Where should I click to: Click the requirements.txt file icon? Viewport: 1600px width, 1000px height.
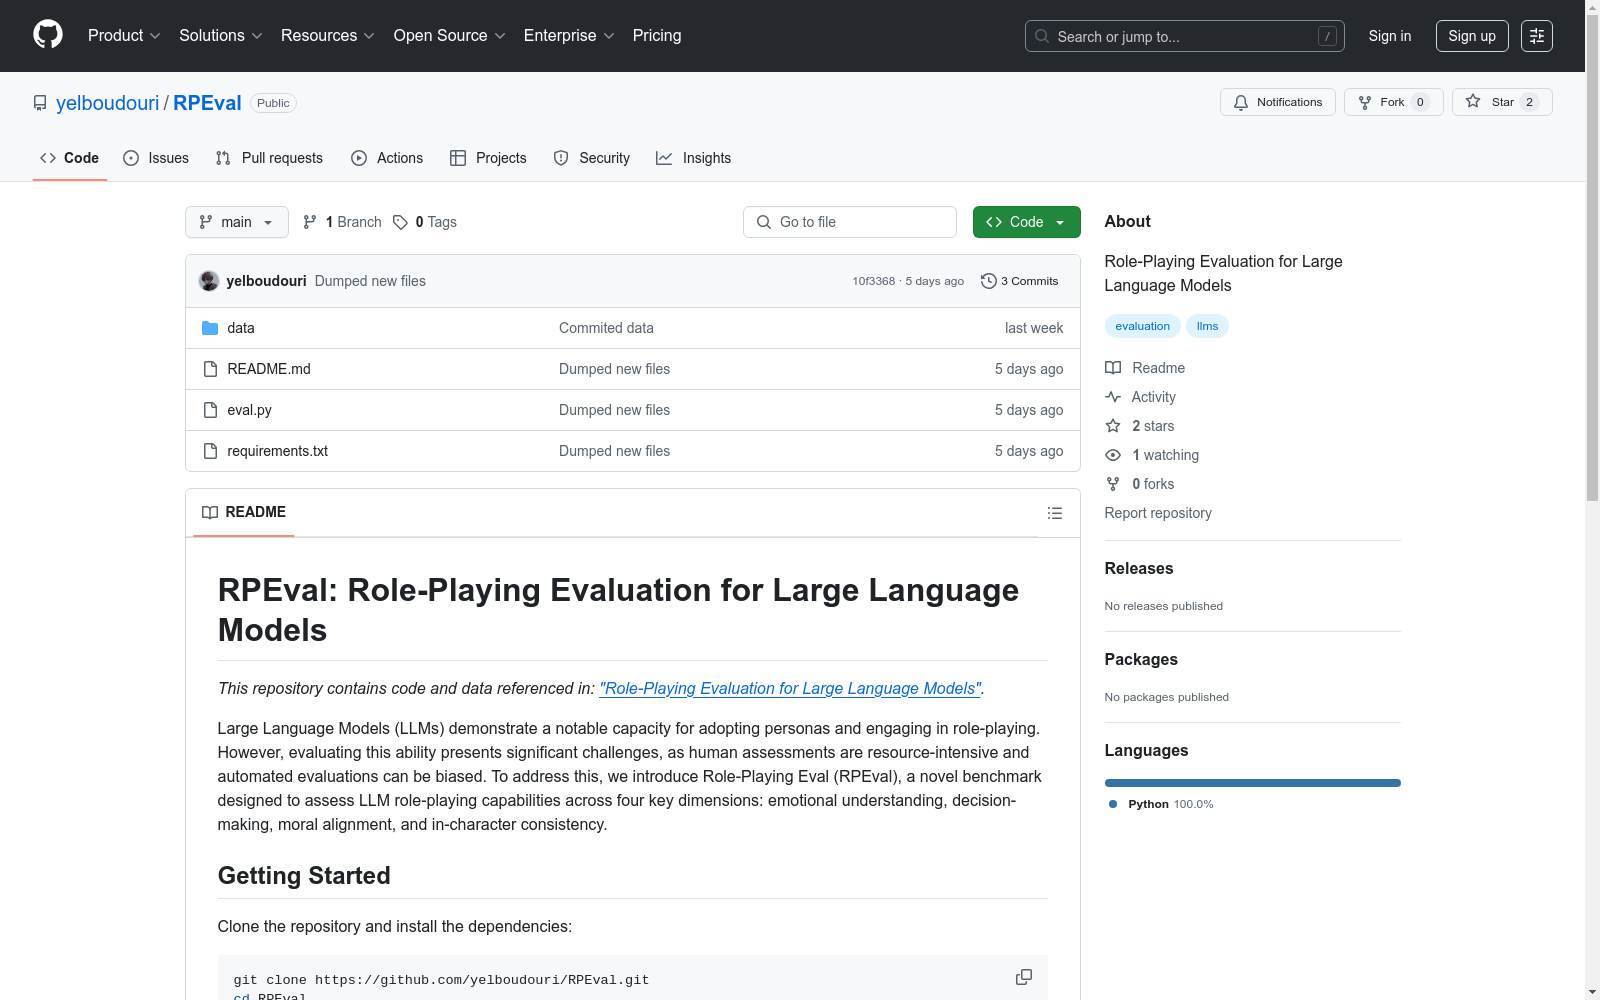coord(210,451)
